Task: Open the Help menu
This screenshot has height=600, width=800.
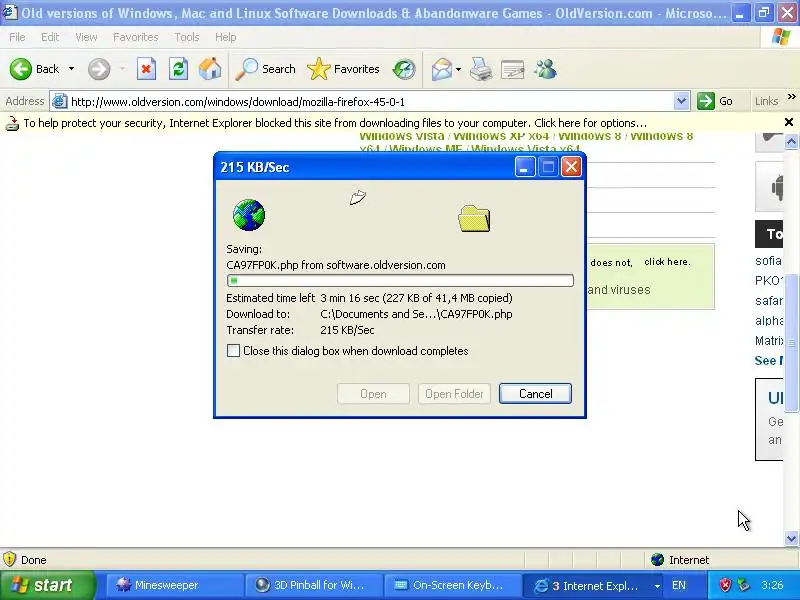Action: click(226, 37)
